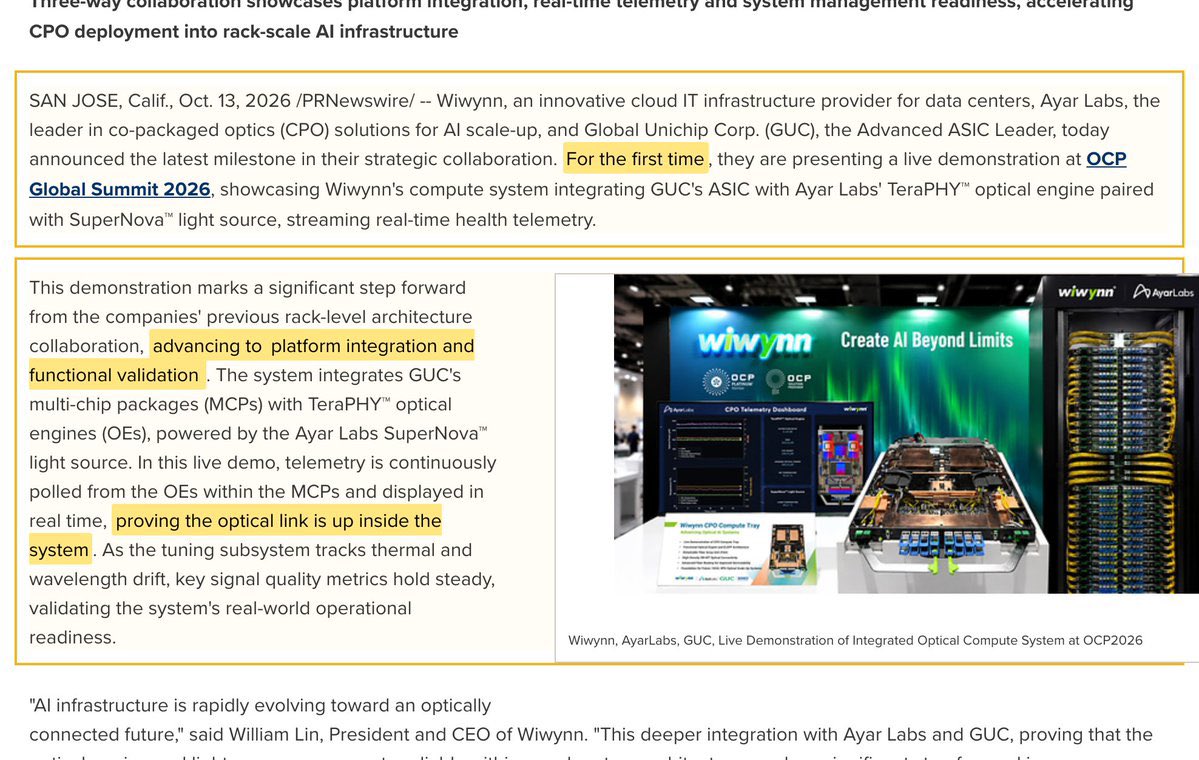Click the text "with SuperNova light source, streaming real-time health telemetry"
Image resolution: width=1199 pixels, height=760 pixels.
pos(312,219)
